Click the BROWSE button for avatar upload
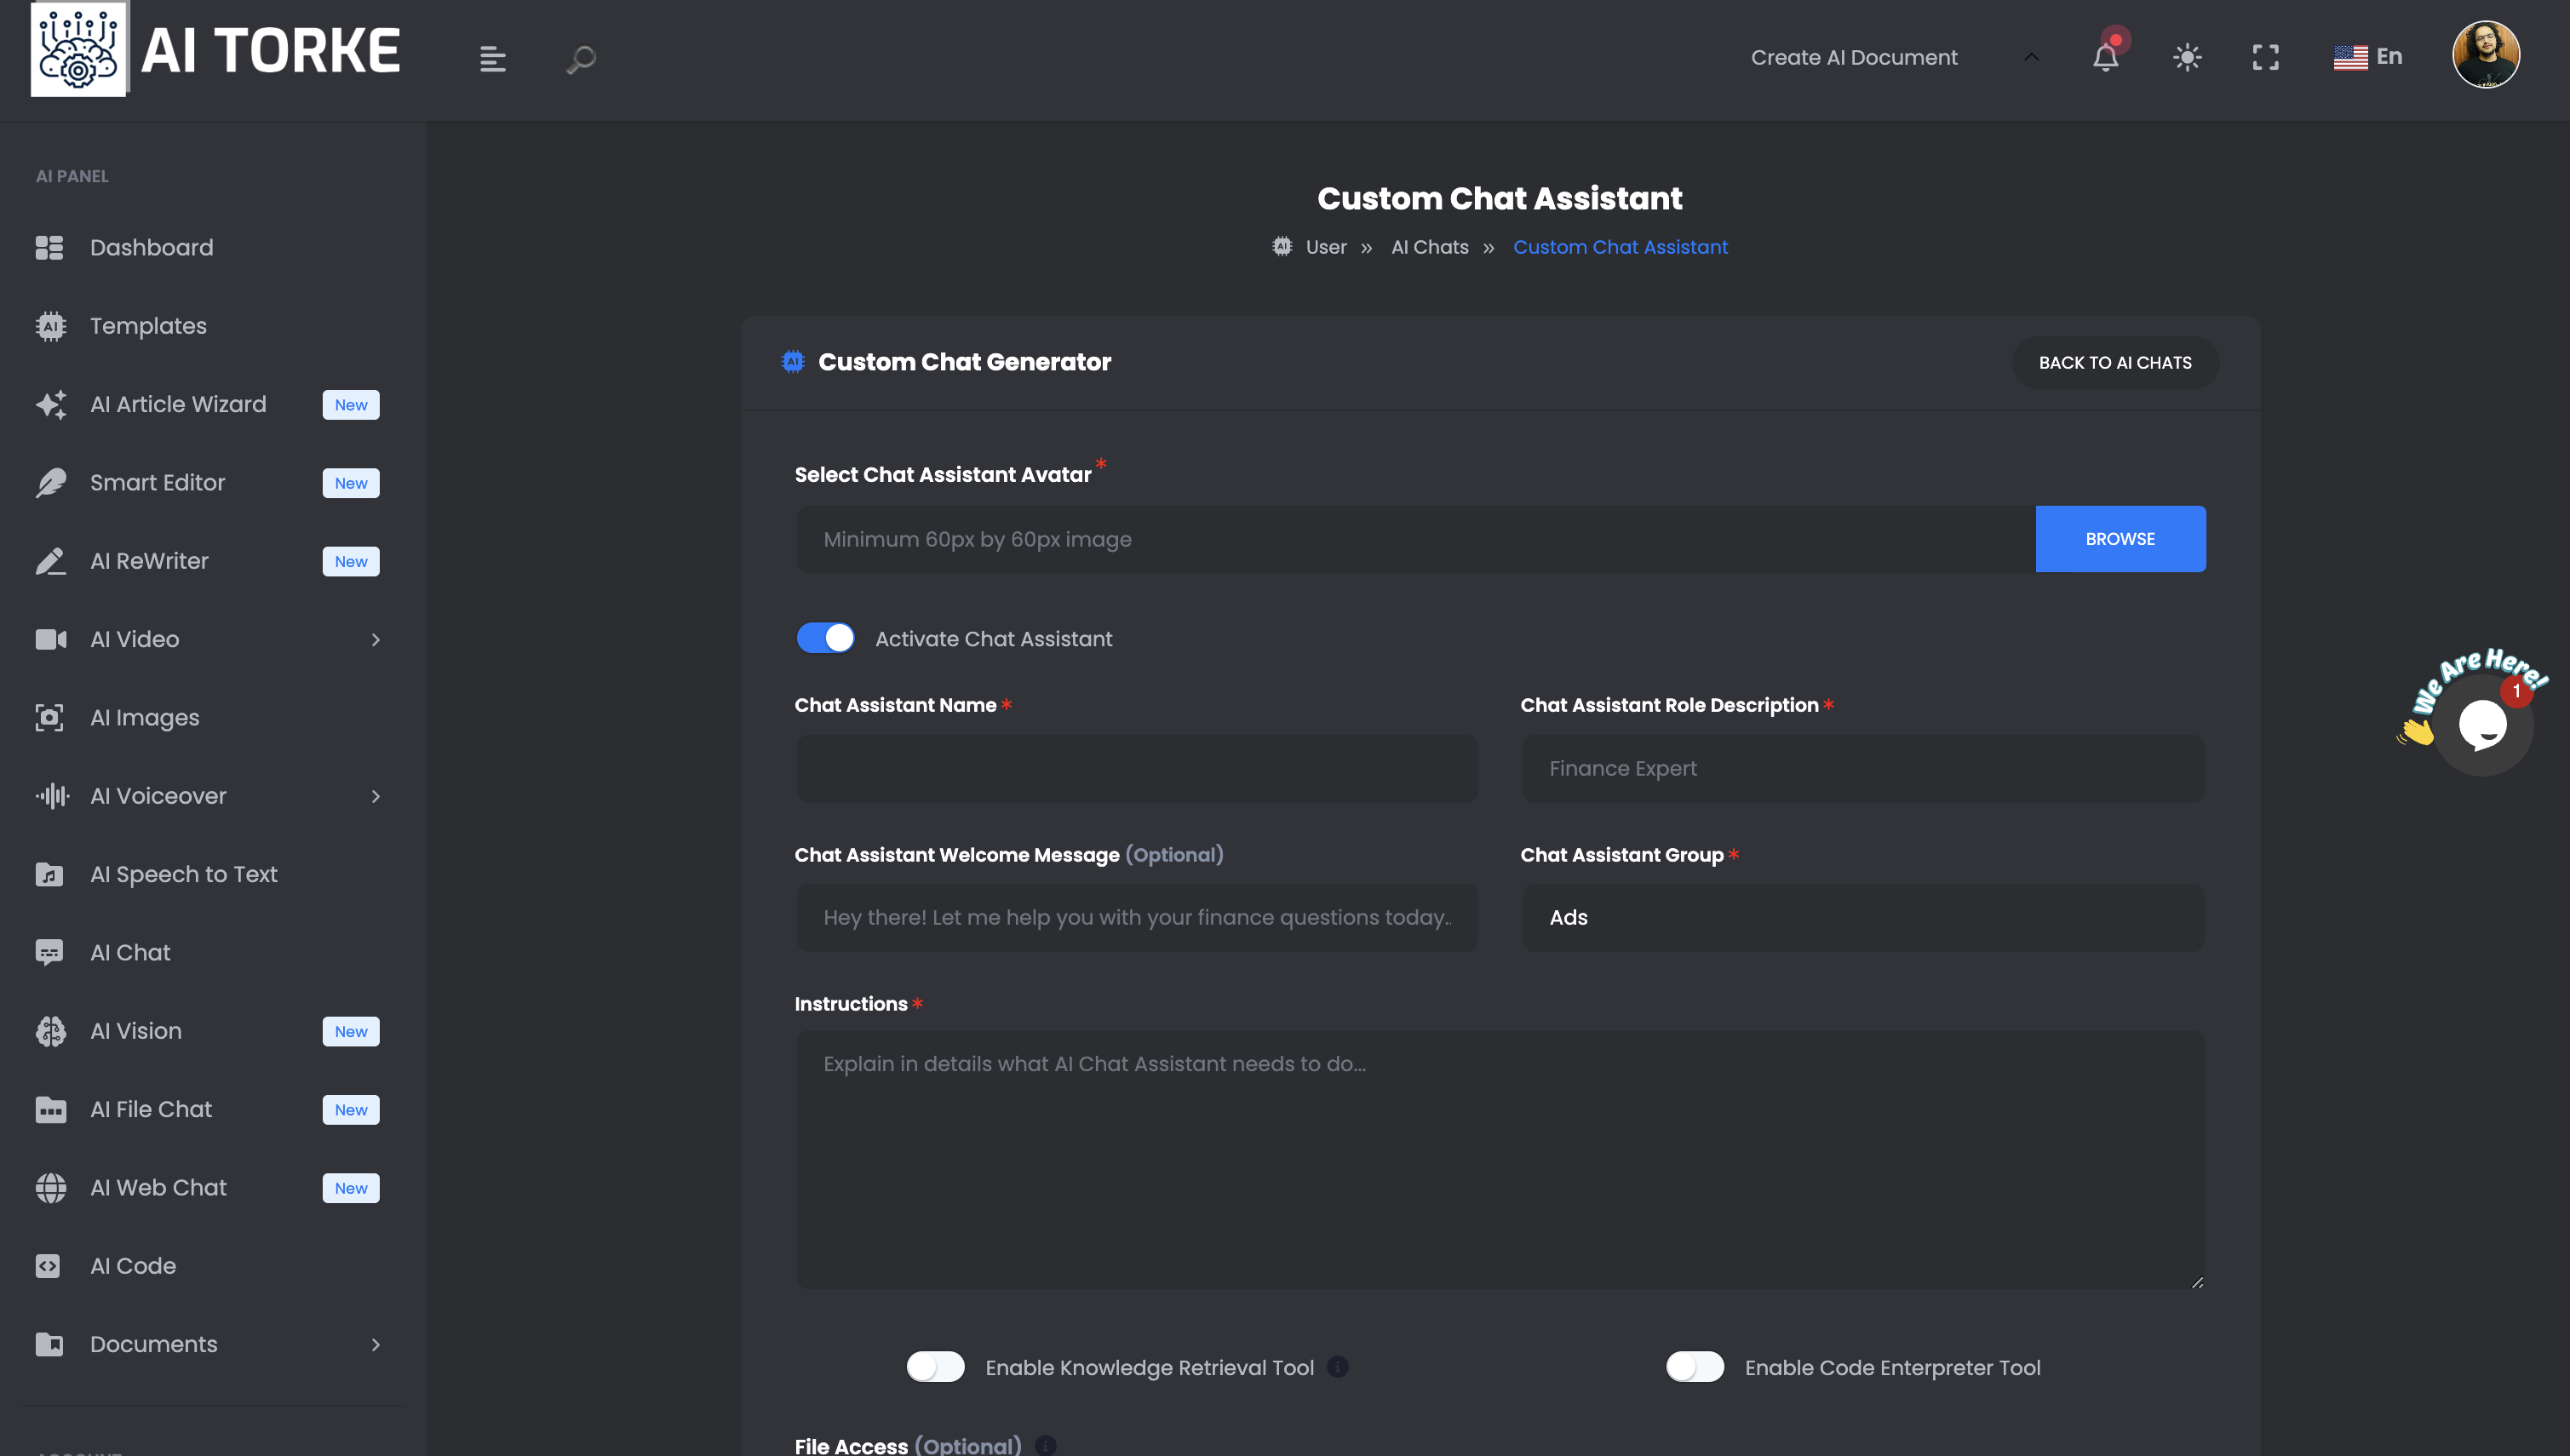The height and width of the screenshot is (1456, 2570). click(x=2120, y=538)
